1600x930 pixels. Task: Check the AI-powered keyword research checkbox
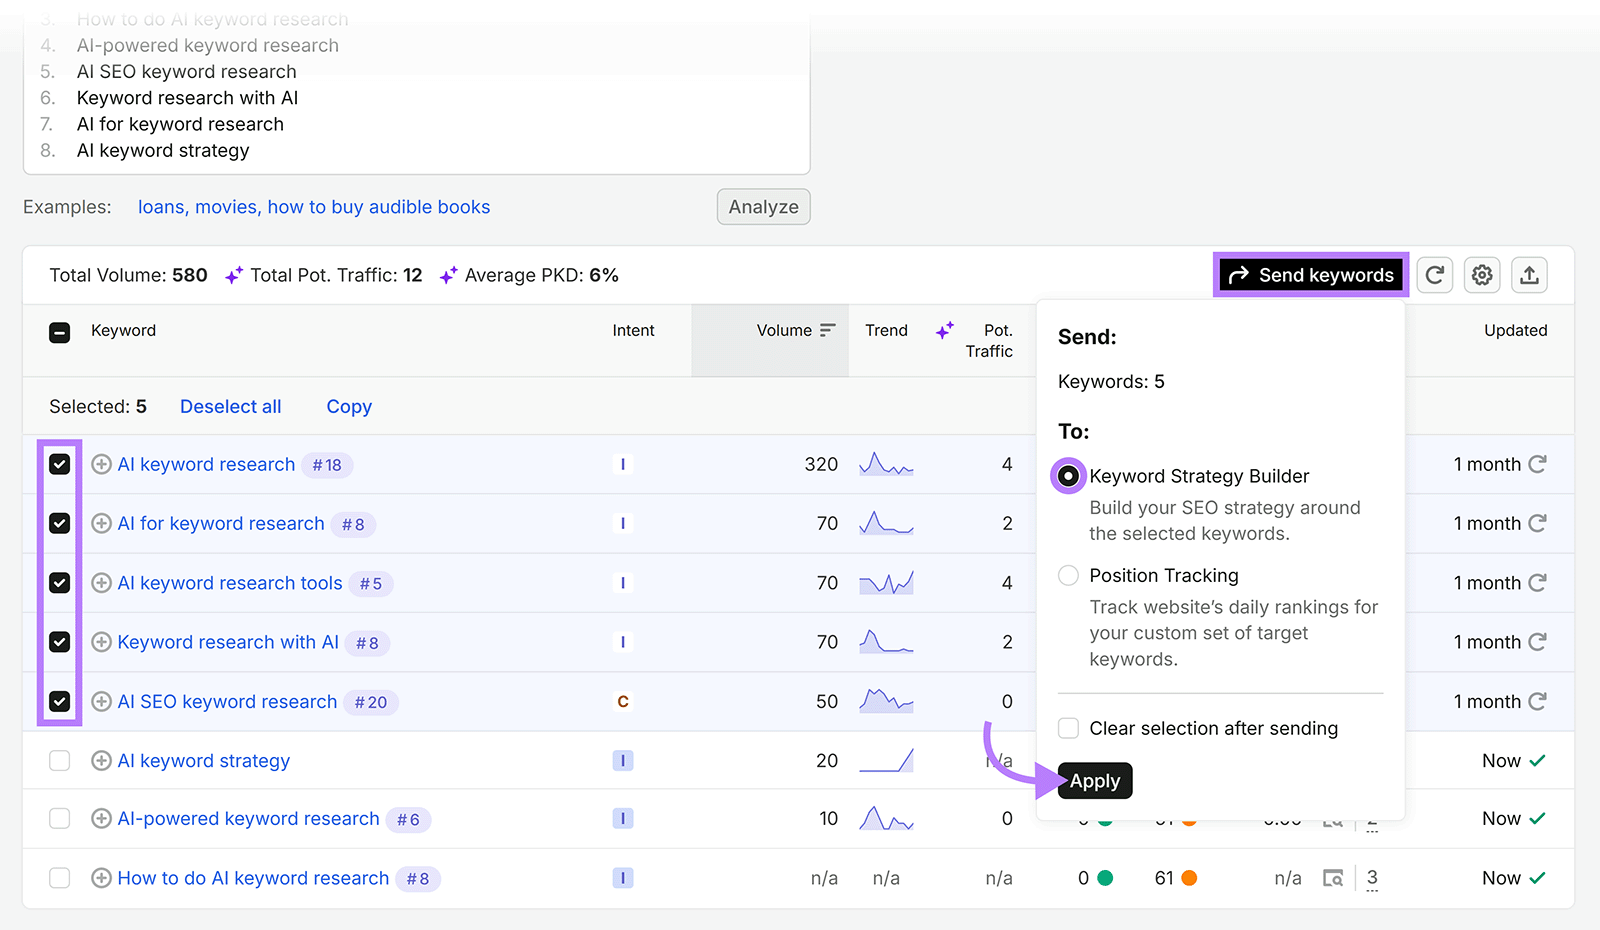60,819
